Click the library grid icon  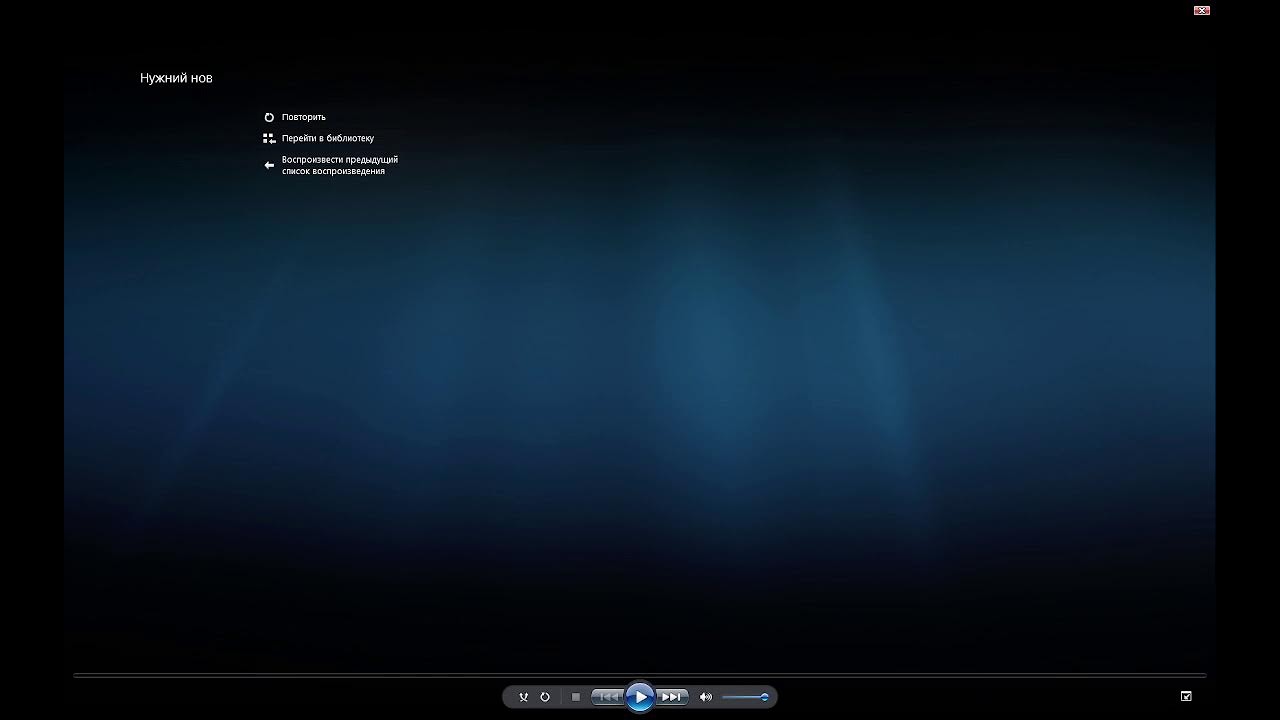(x=269, y=139)
